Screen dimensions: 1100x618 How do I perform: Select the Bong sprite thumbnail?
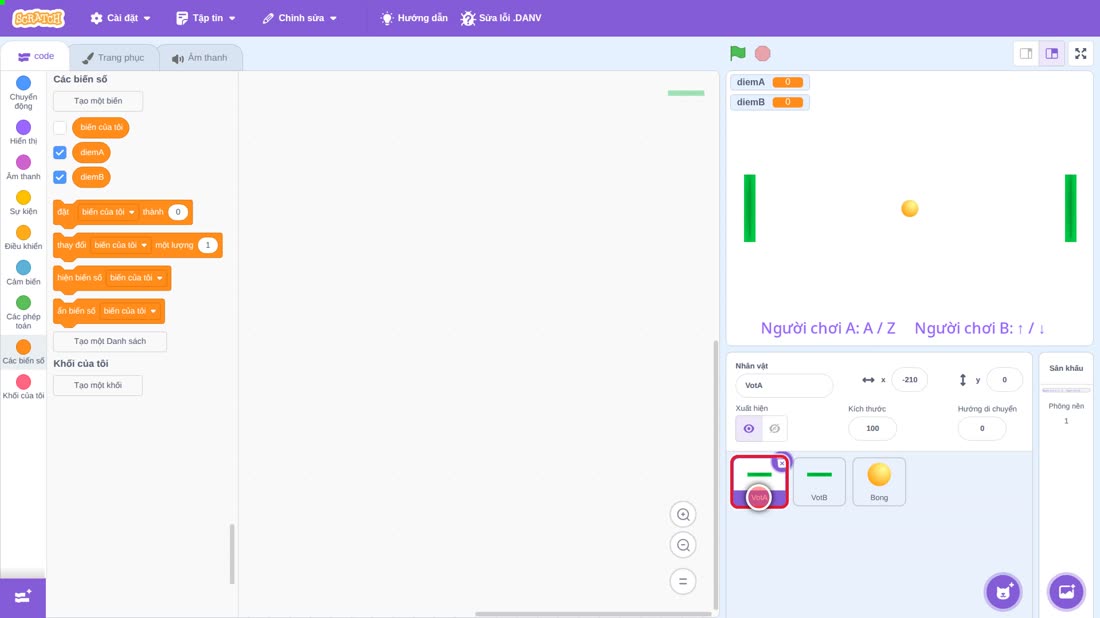879,482
